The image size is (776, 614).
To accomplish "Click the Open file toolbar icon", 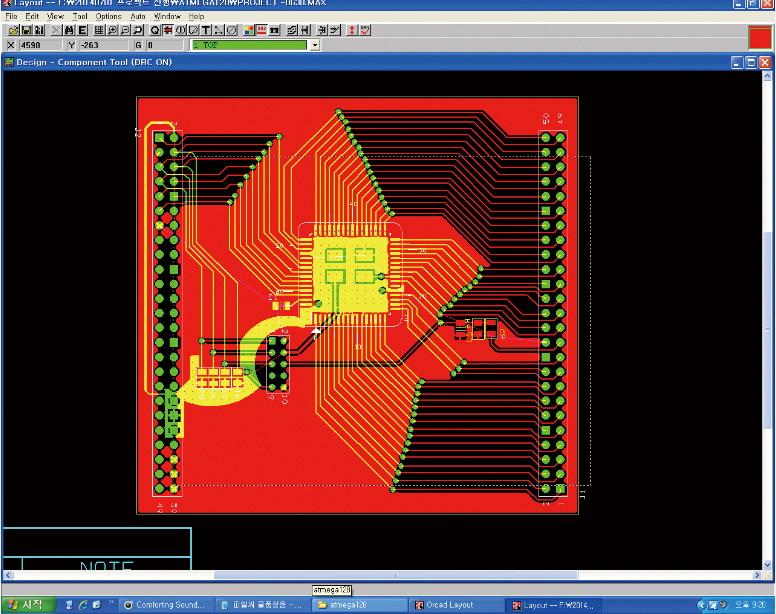I will tap(14, 30).
